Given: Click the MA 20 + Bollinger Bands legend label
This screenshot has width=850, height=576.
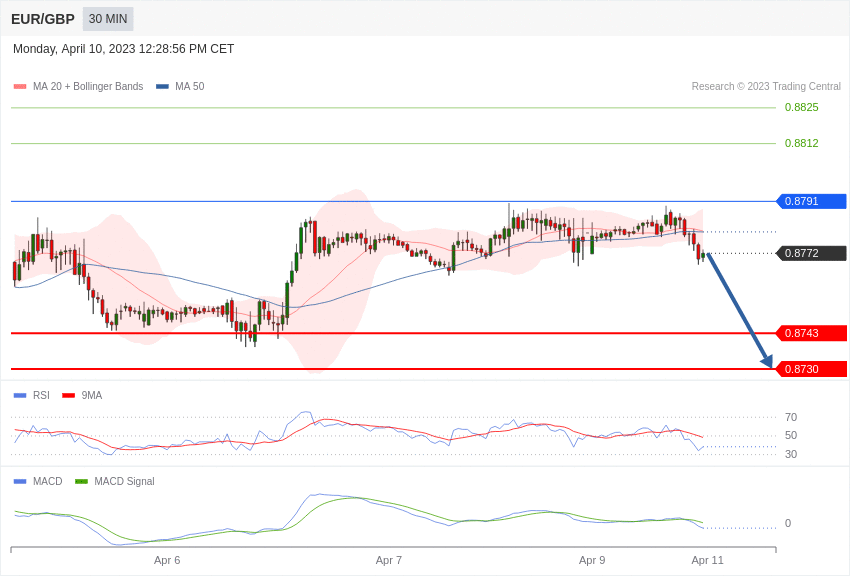Looking at the screenshot, I should [88, 86].
